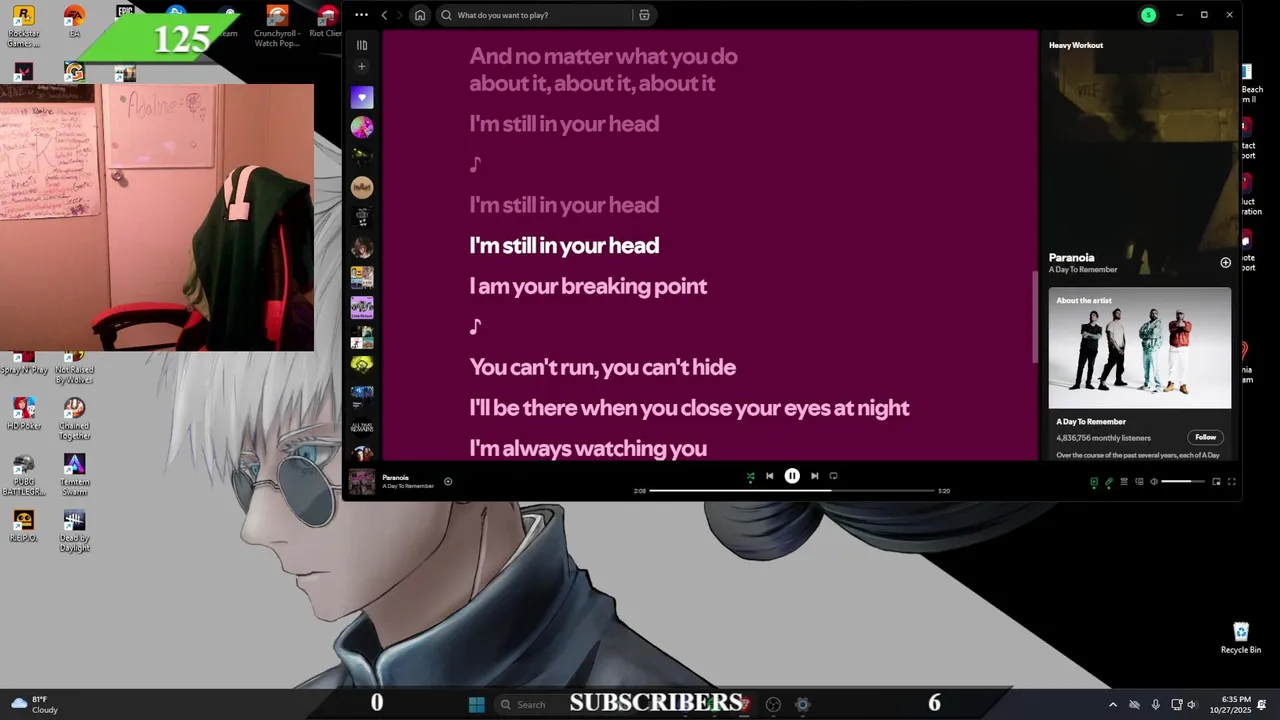Add Paranoia to playlist in the Now Playing panel
Screen dimensions: 1280x720
pyautogui.click(x=1225, y=262)
